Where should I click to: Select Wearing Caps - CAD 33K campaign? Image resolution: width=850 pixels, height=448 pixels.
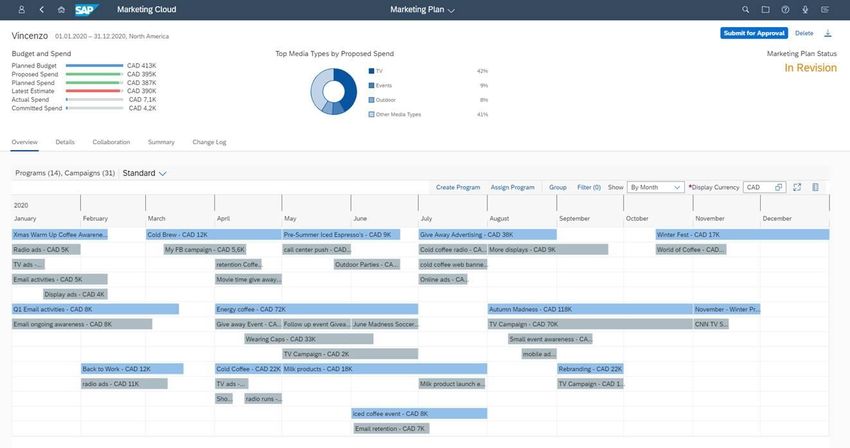click(308, 339)
